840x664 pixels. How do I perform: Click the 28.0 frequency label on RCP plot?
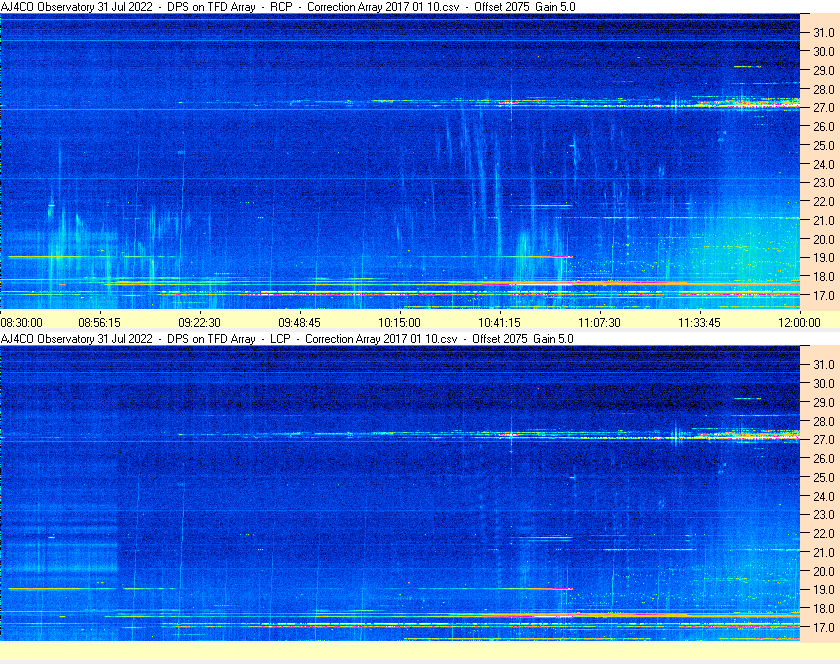pos(824,89)
